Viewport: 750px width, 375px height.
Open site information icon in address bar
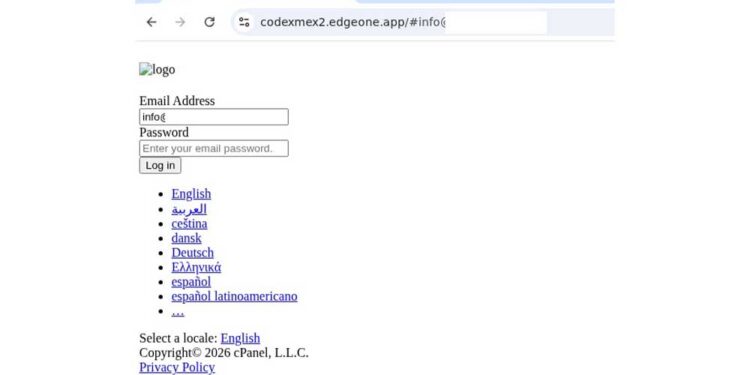pyautogui.click(x=244, y=22)
